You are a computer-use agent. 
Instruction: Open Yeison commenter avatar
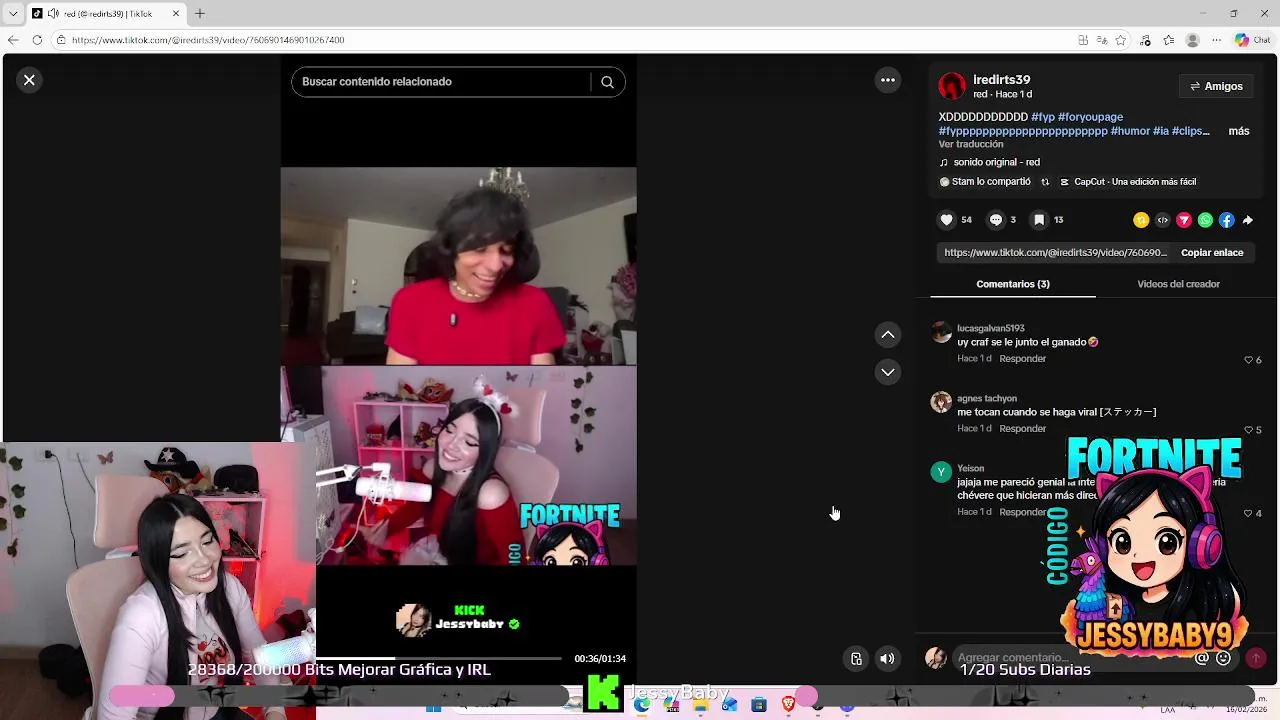point(941,472)
